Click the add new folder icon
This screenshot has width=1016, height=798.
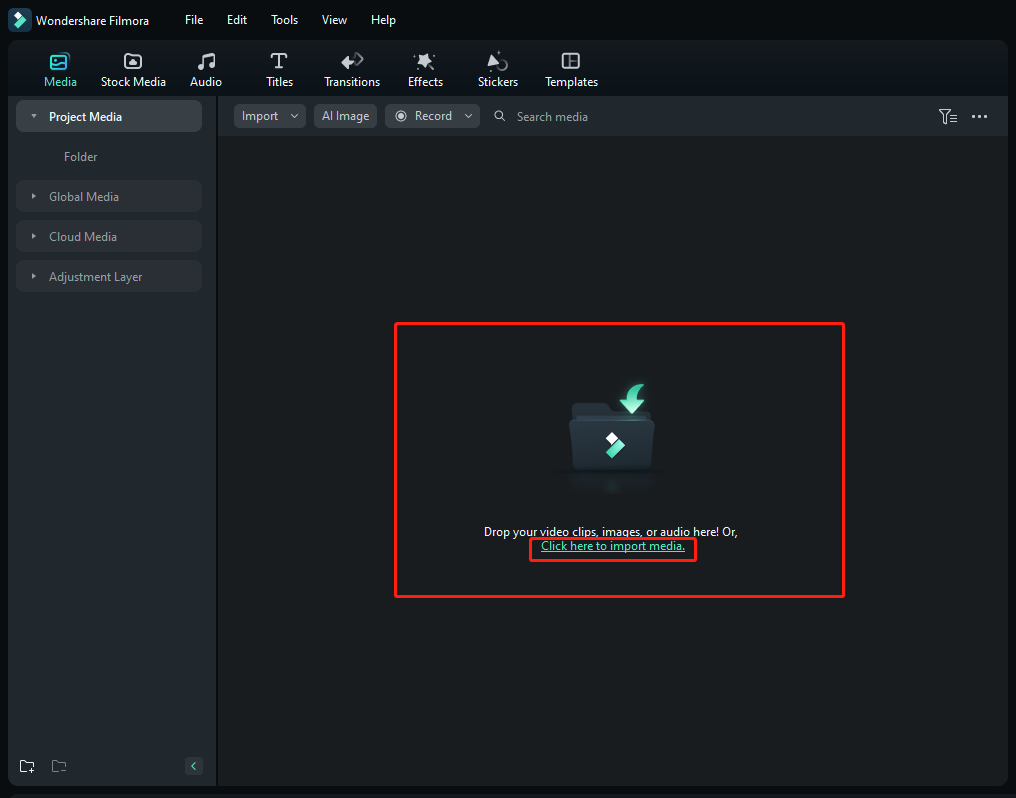(x=27, y=767)
